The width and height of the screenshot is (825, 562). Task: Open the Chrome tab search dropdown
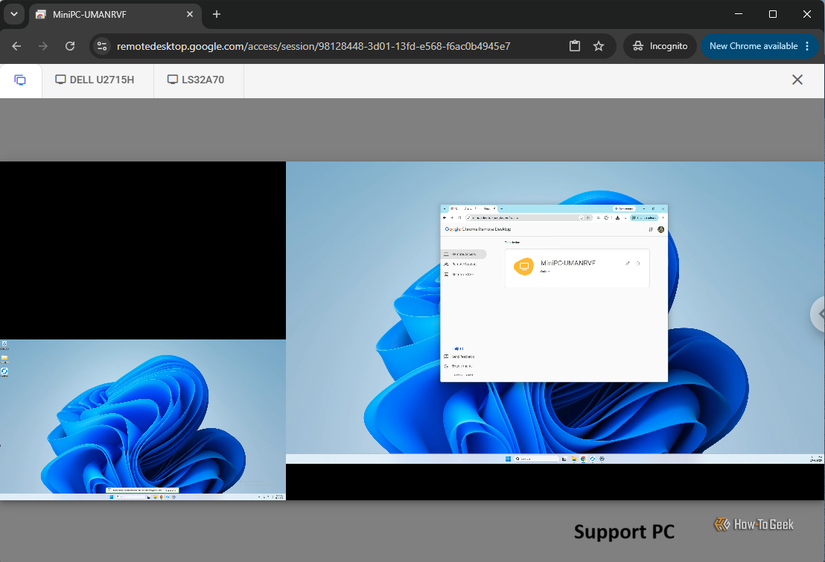(14, 14)
